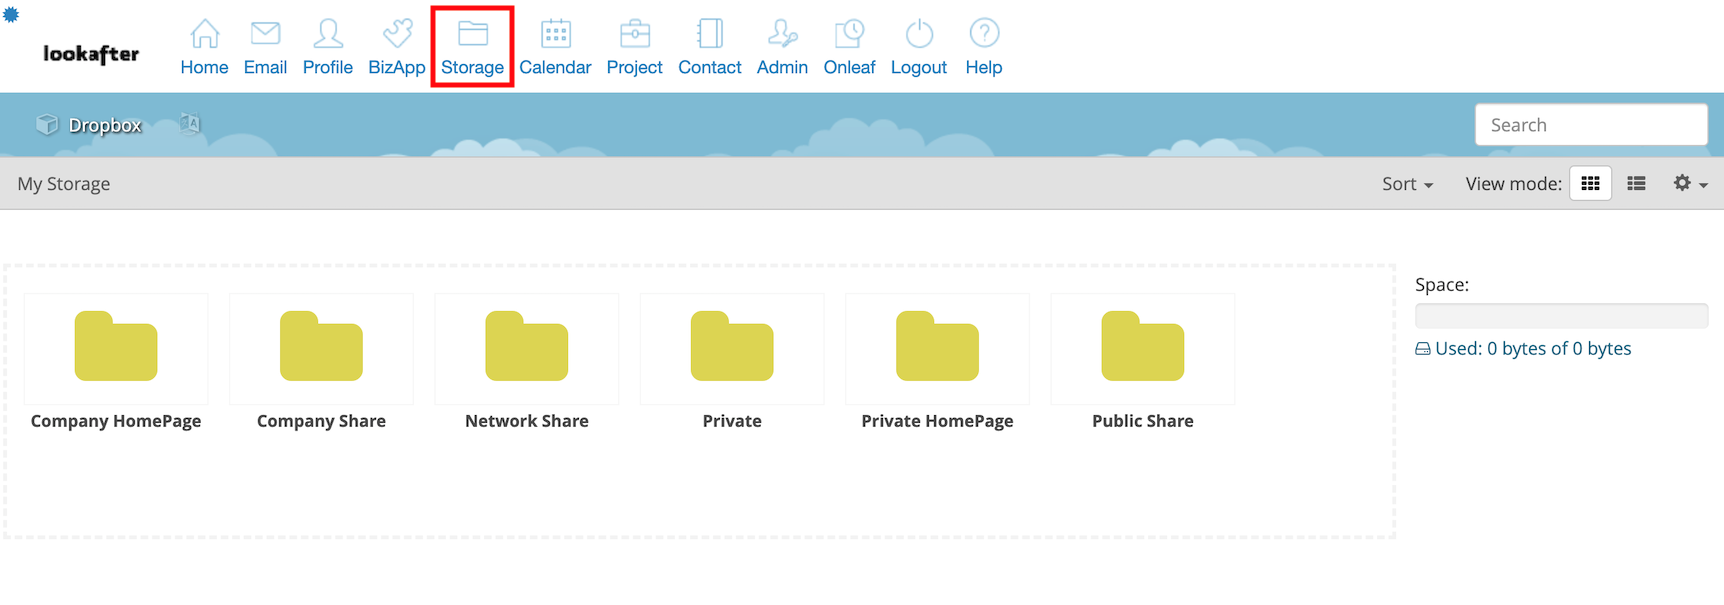This screenshot has width=1724, height=605.
Task: Open the gear settings dropdown
Action: [1689, 184]
